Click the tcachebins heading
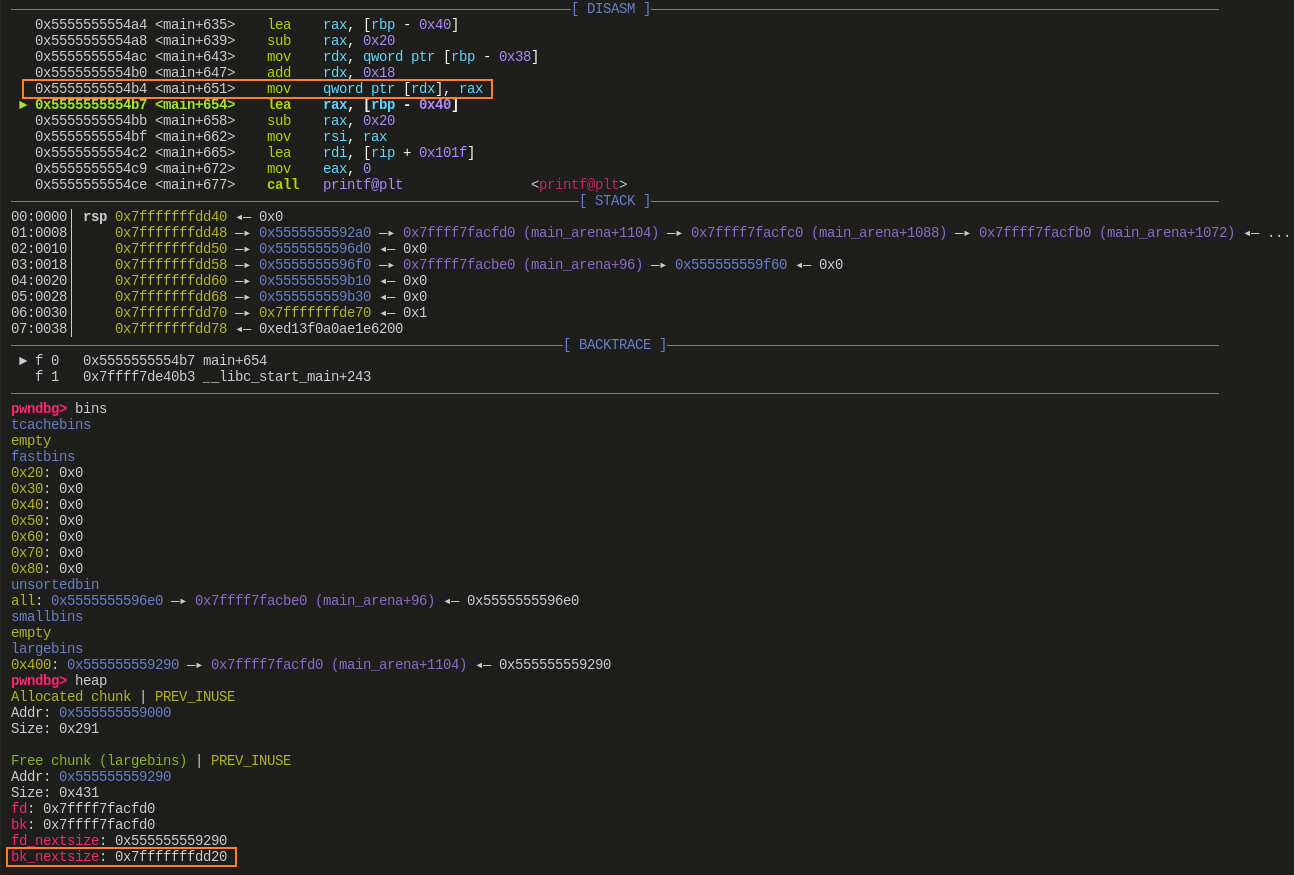 (x=51, y=425)
